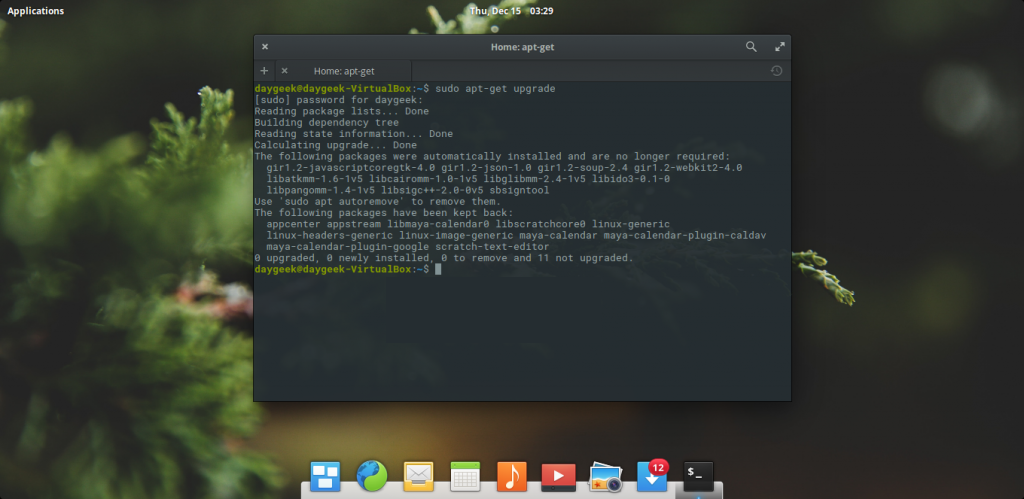1024x499 pixels.
Task: Click the 'maya-calendar-plugin-caldav' package name
Action: pos(685,236)
